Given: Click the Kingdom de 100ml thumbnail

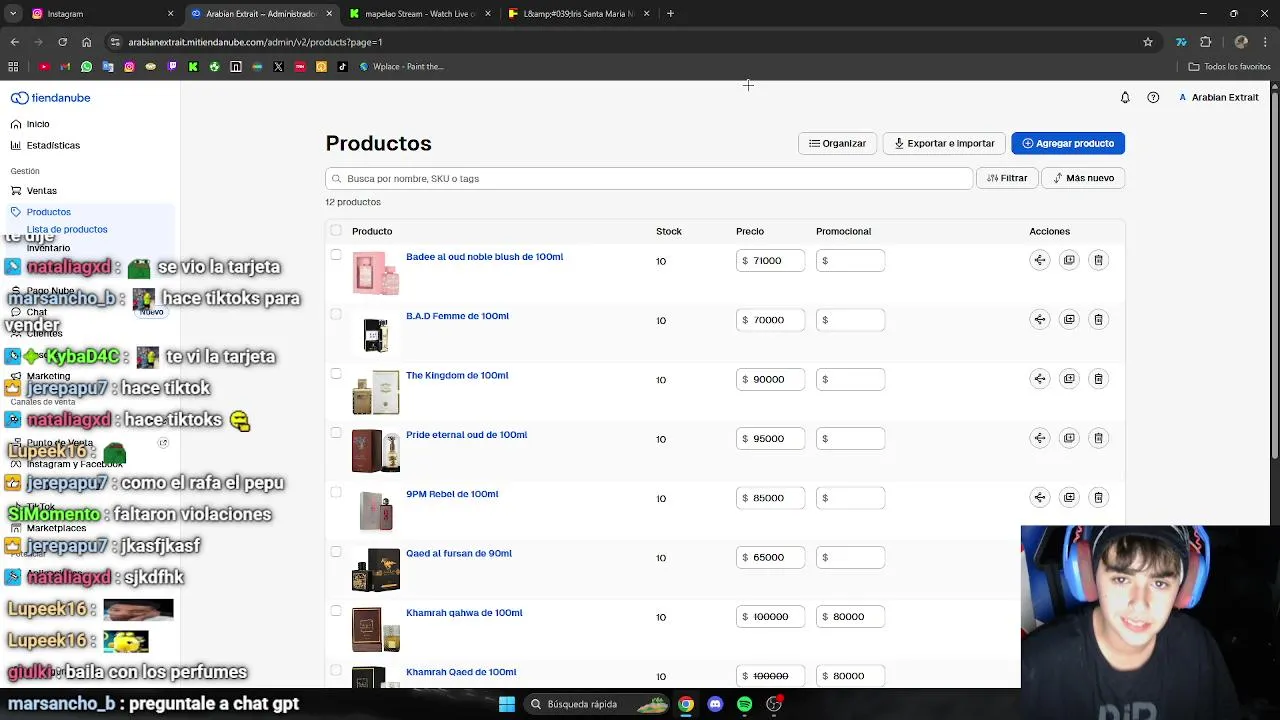Looking at the screenshot, I should [x=376, y=392].
